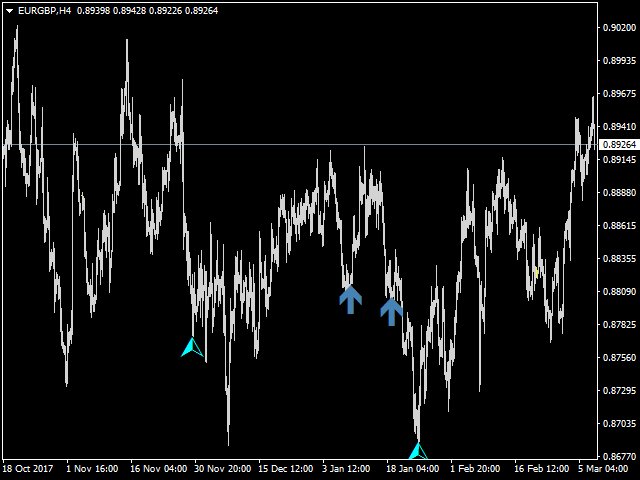Click the 1 Nov 16:00 time label

92,469
